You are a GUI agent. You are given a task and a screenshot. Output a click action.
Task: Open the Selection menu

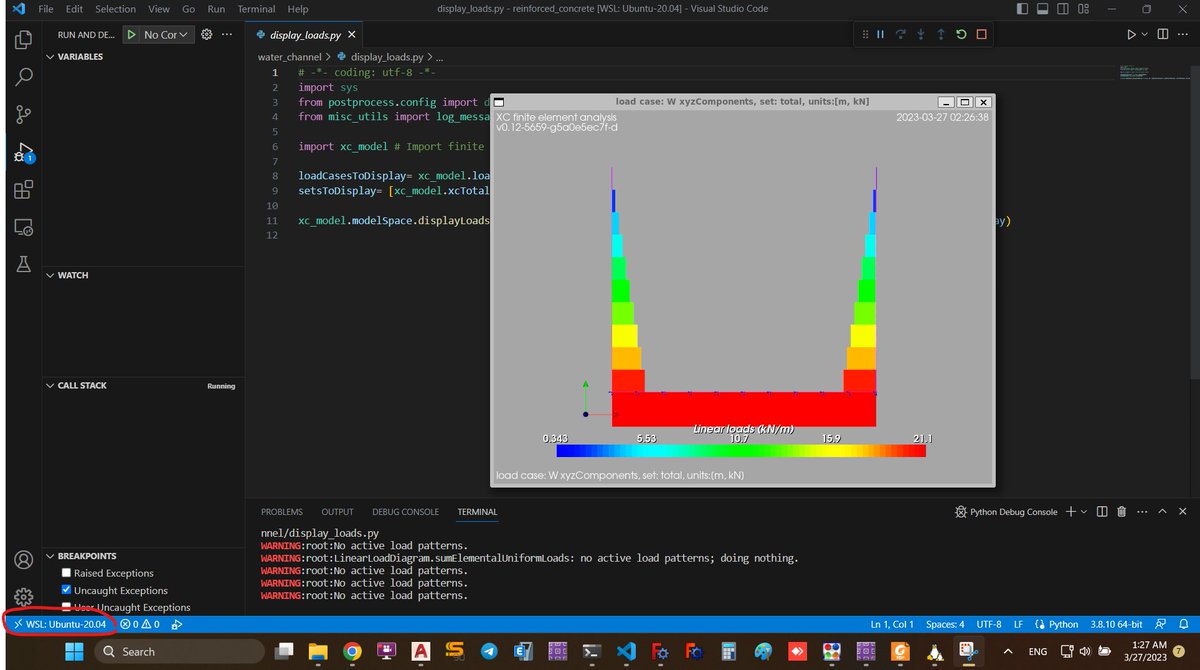coord(116,9)
